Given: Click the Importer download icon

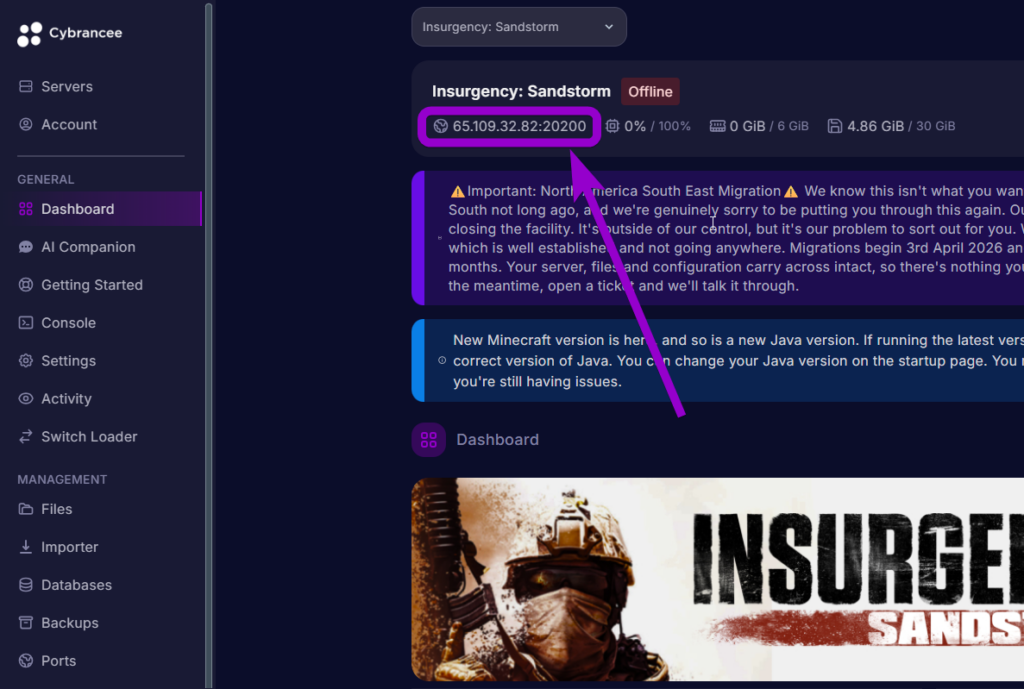Looking at the screenshot, I should click(x=25, y=547).
